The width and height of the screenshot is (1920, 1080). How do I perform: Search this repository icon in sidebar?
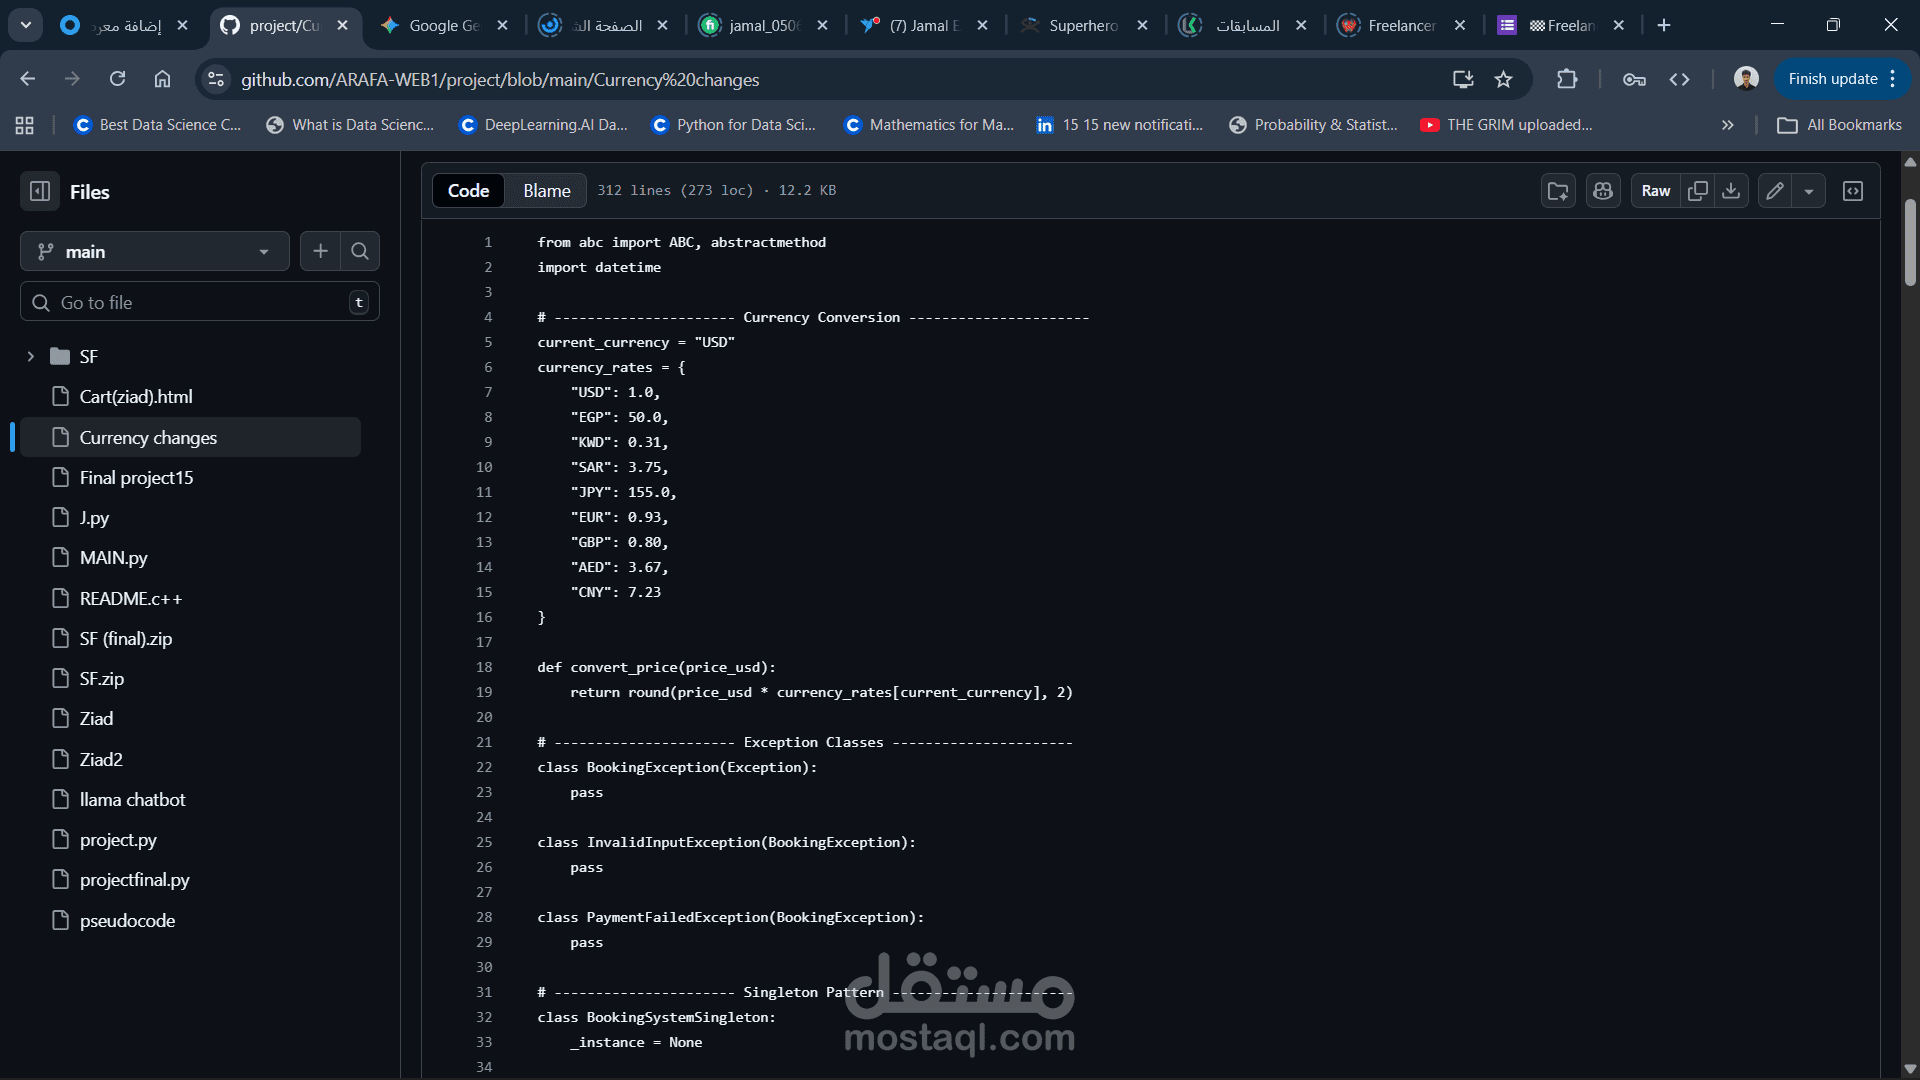360,251
